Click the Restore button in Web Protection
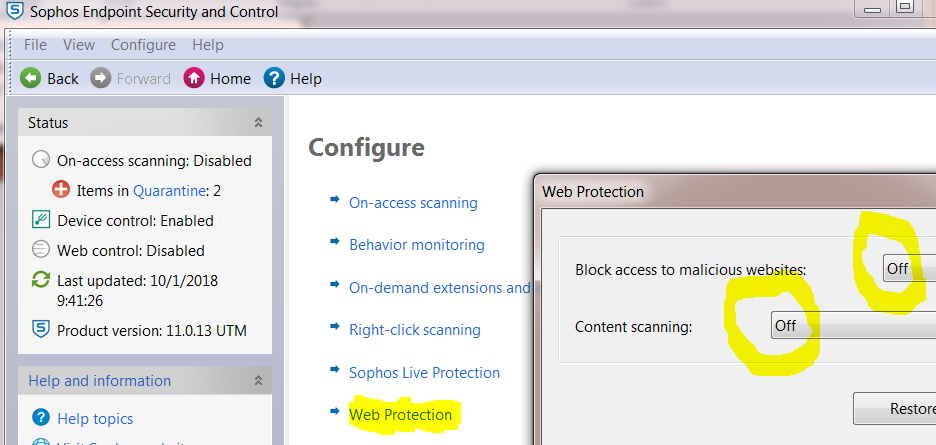This screenshot has width=936, height=445. click(x=894, y=409)
